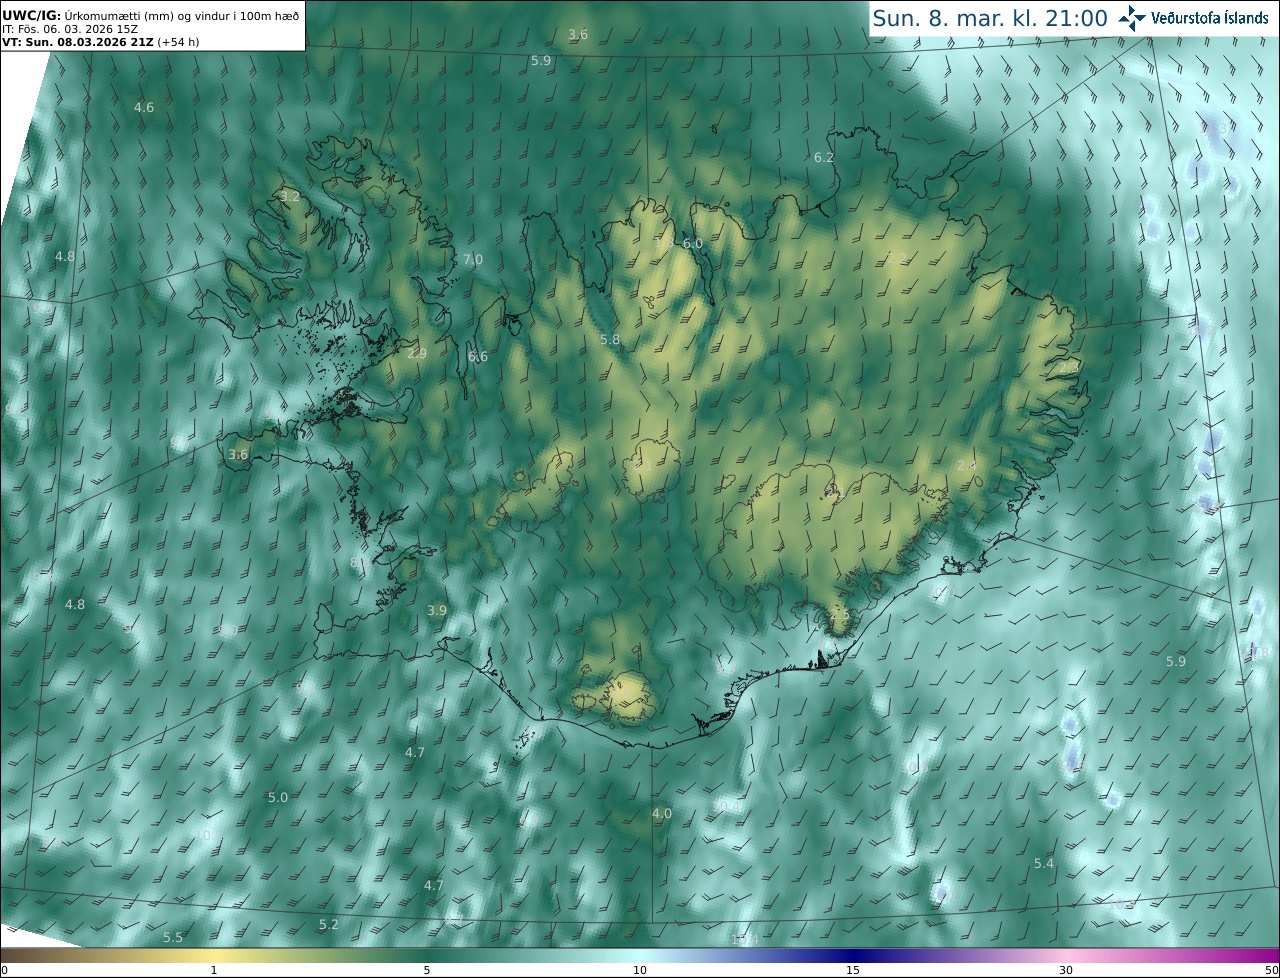Click the Veðurstofa Íslands logo emblem

click(x=1132, y=18)
